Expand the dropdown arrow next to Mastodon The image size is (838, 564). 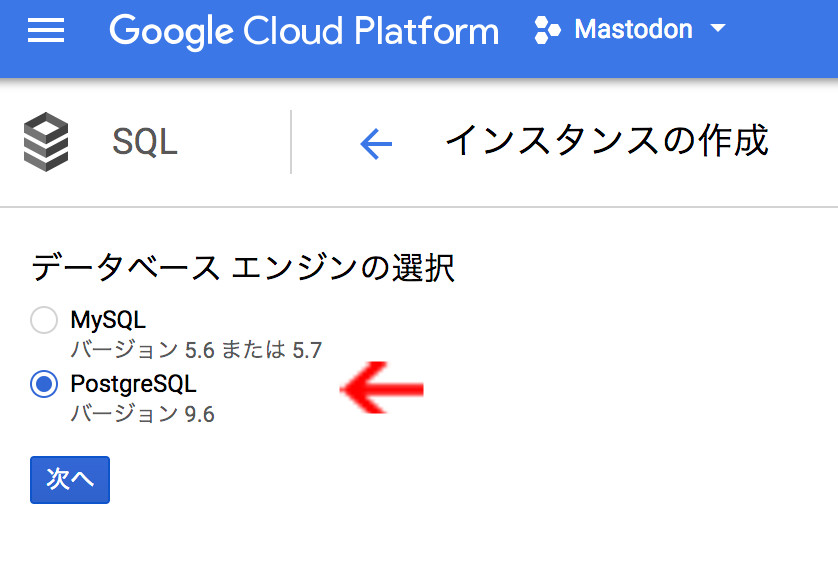click(x=717, y=30)
